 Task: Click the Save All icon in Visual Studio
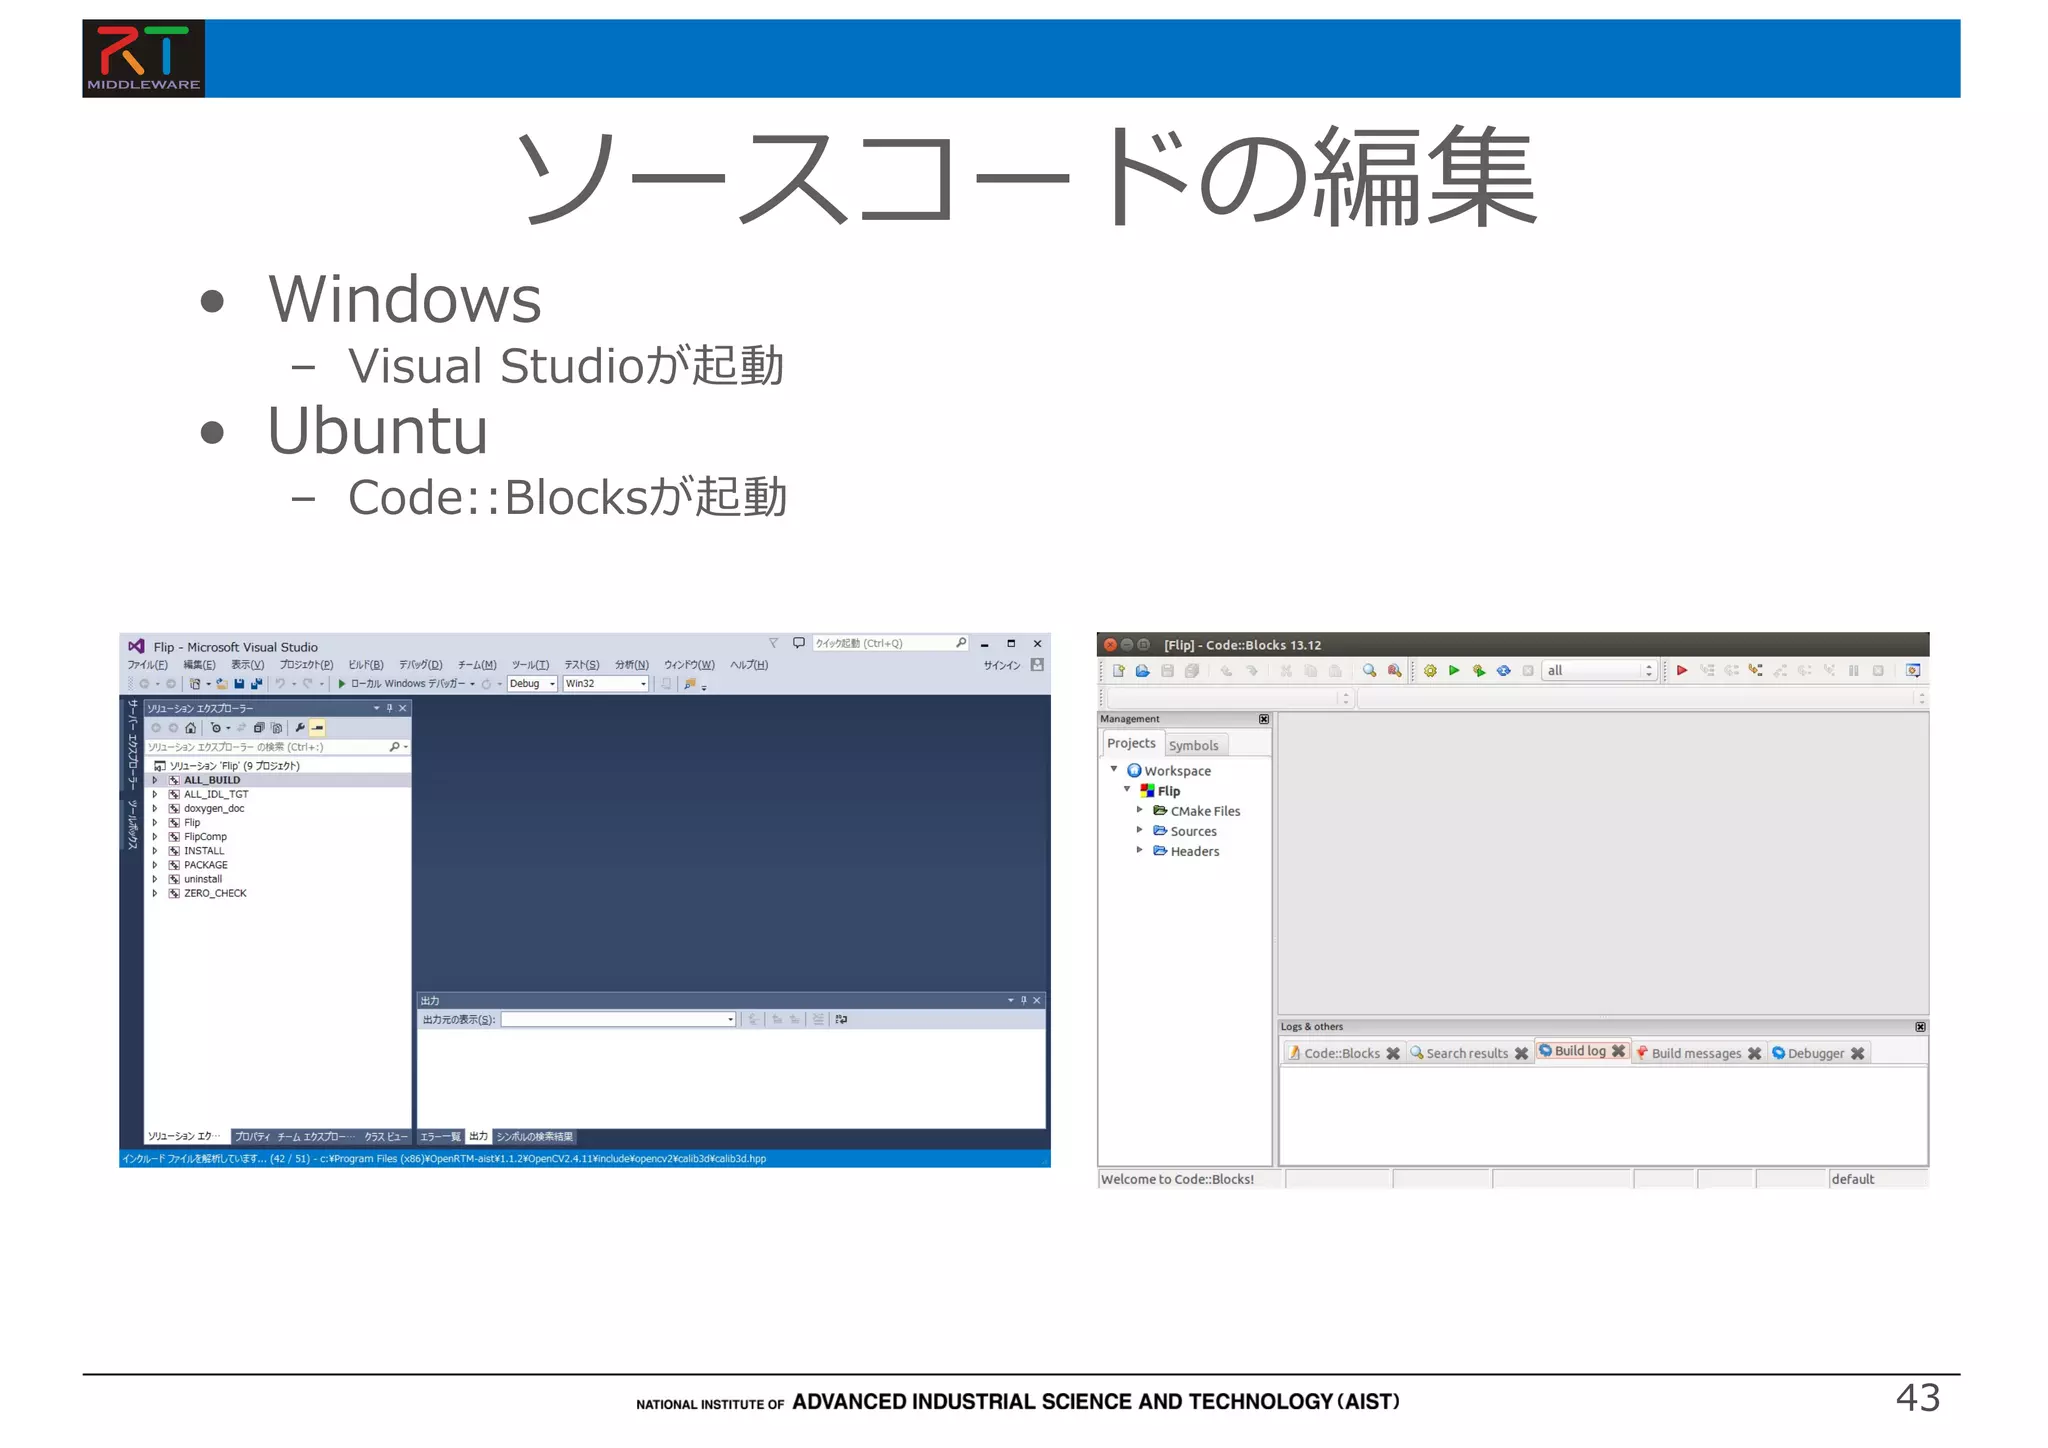click(x=257, y=684)
